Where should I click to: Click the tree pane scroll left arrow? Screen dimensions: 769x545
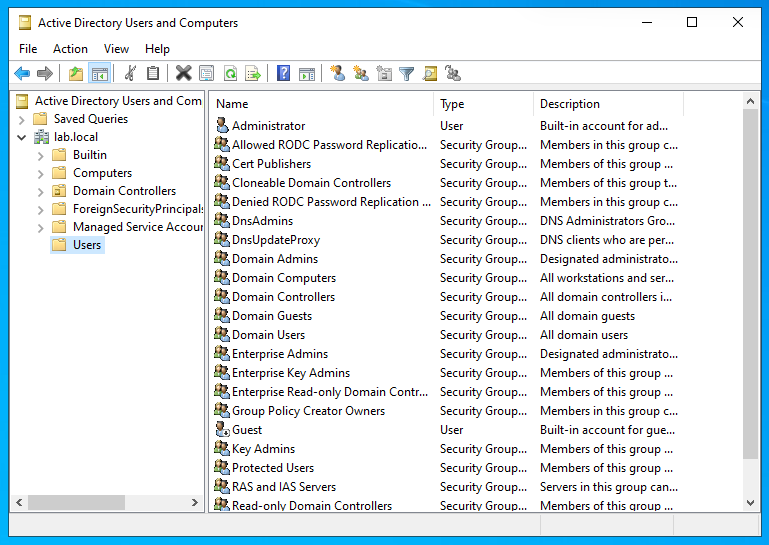tap(19, 502)
